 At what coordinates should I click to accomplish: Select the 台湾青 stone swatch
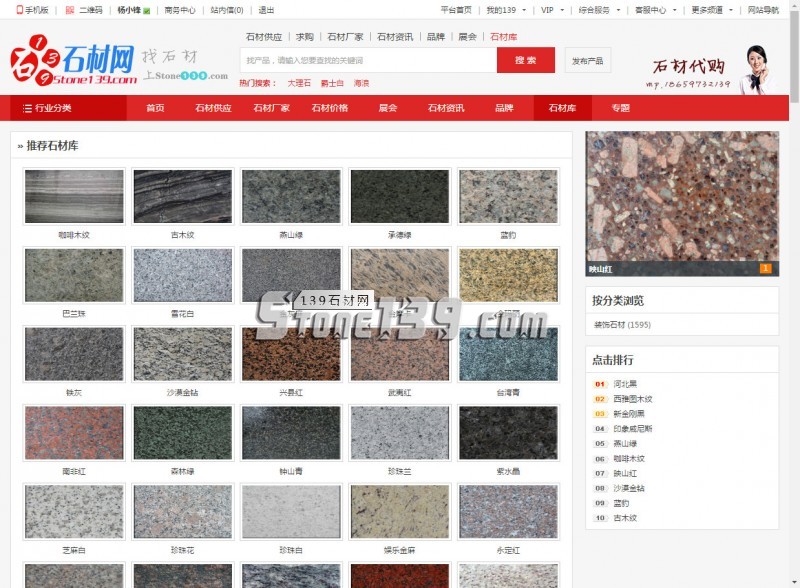(x=508, y=354)
